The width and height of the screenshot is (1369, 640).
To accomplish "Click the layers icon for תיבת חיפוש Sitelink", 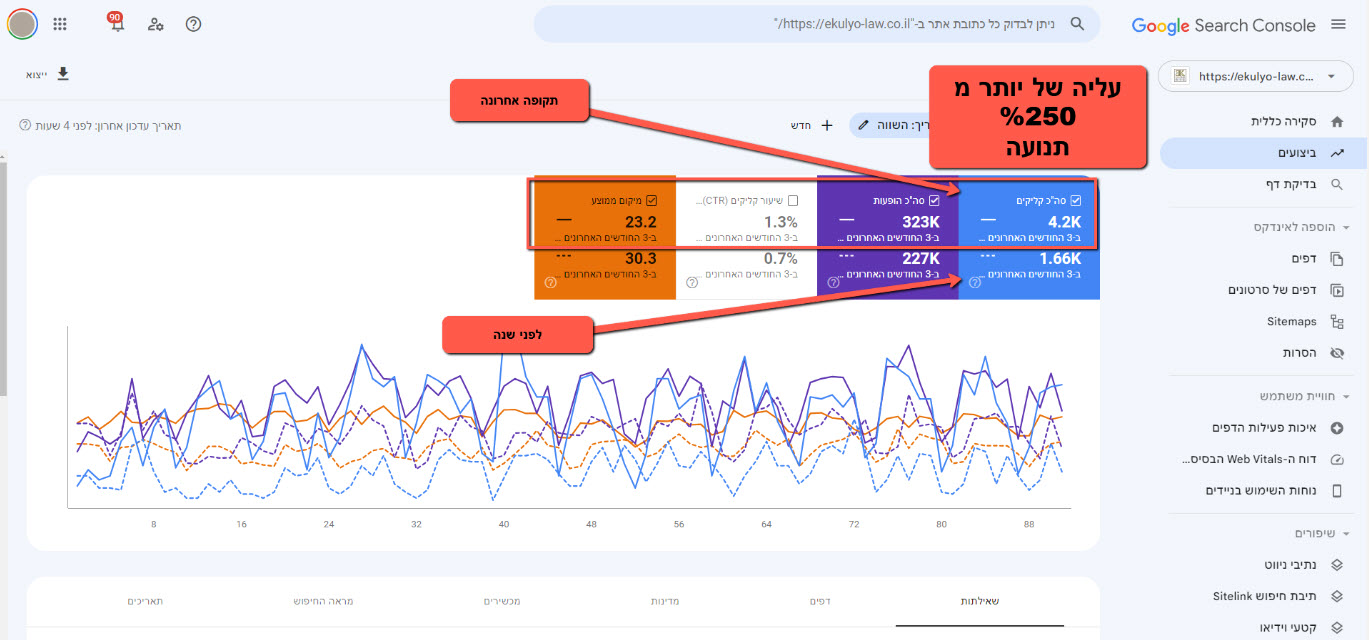I will pos(1337,596).
